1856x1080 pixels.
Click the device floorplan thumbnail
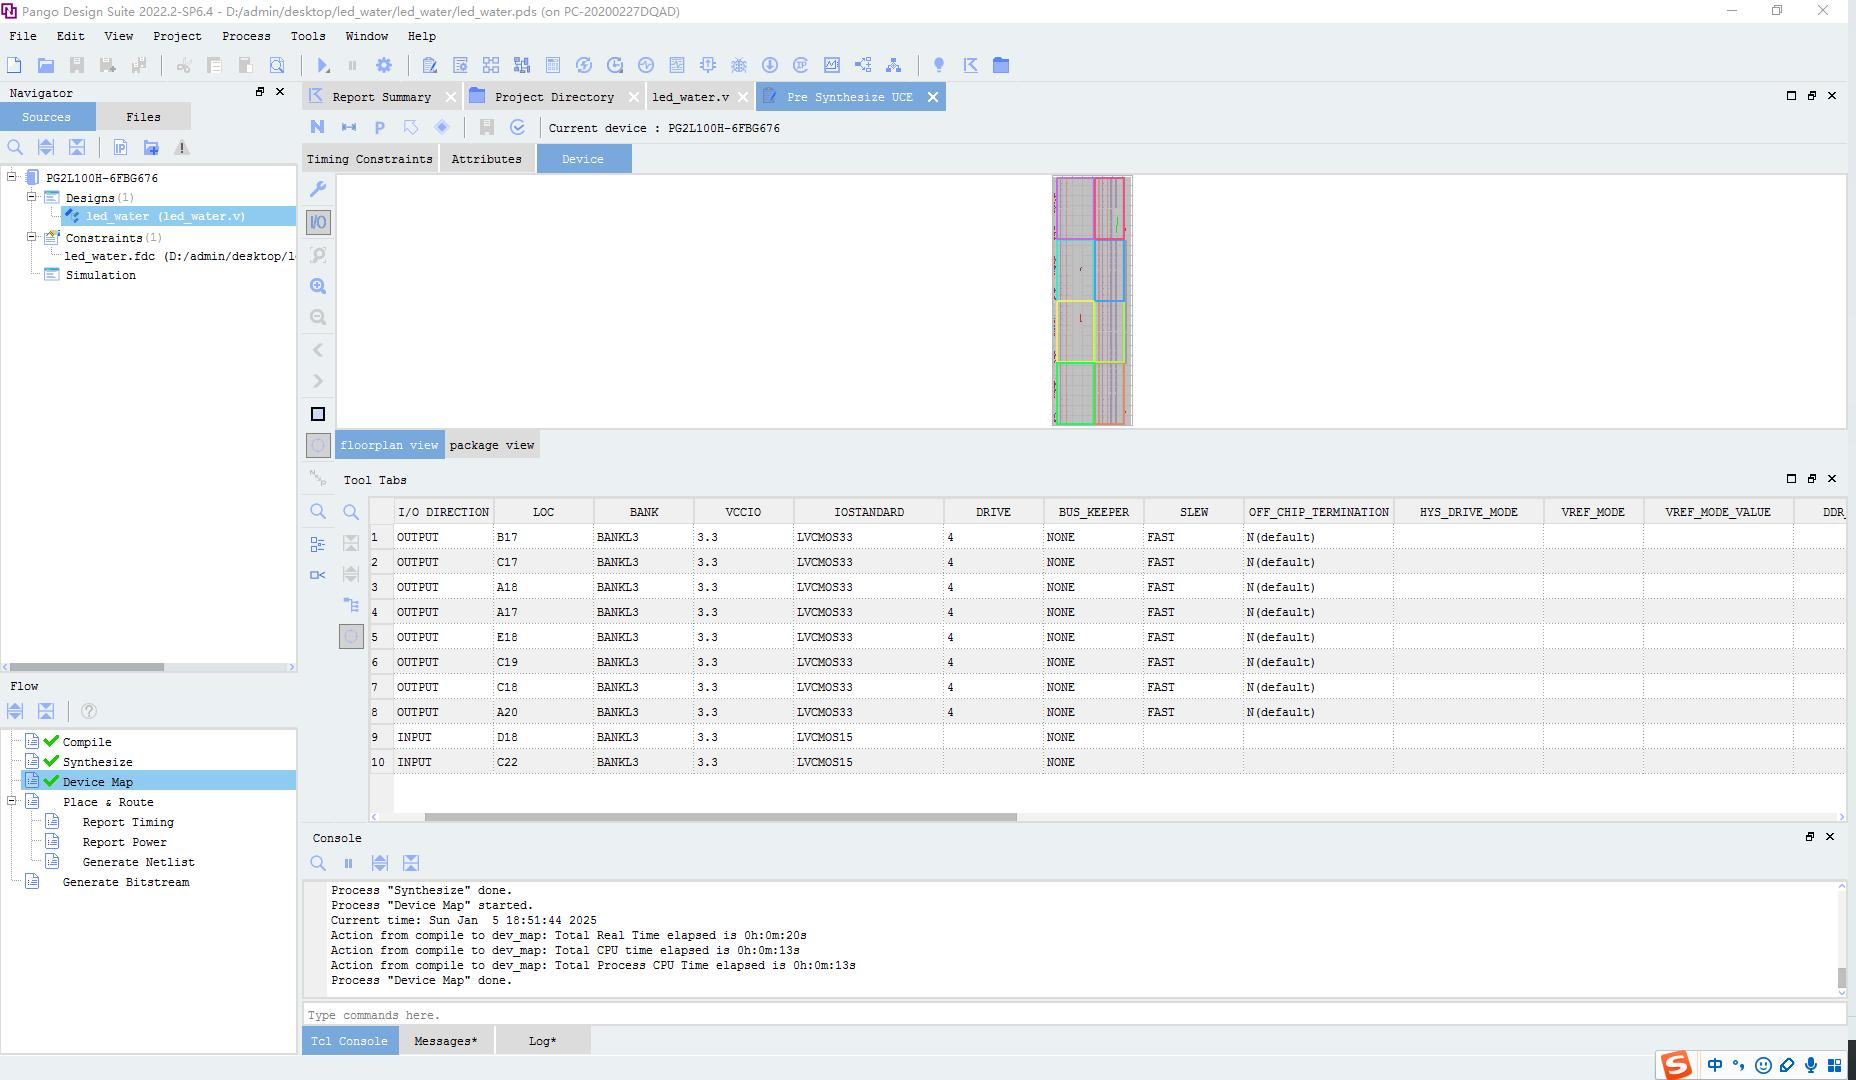1092,301
